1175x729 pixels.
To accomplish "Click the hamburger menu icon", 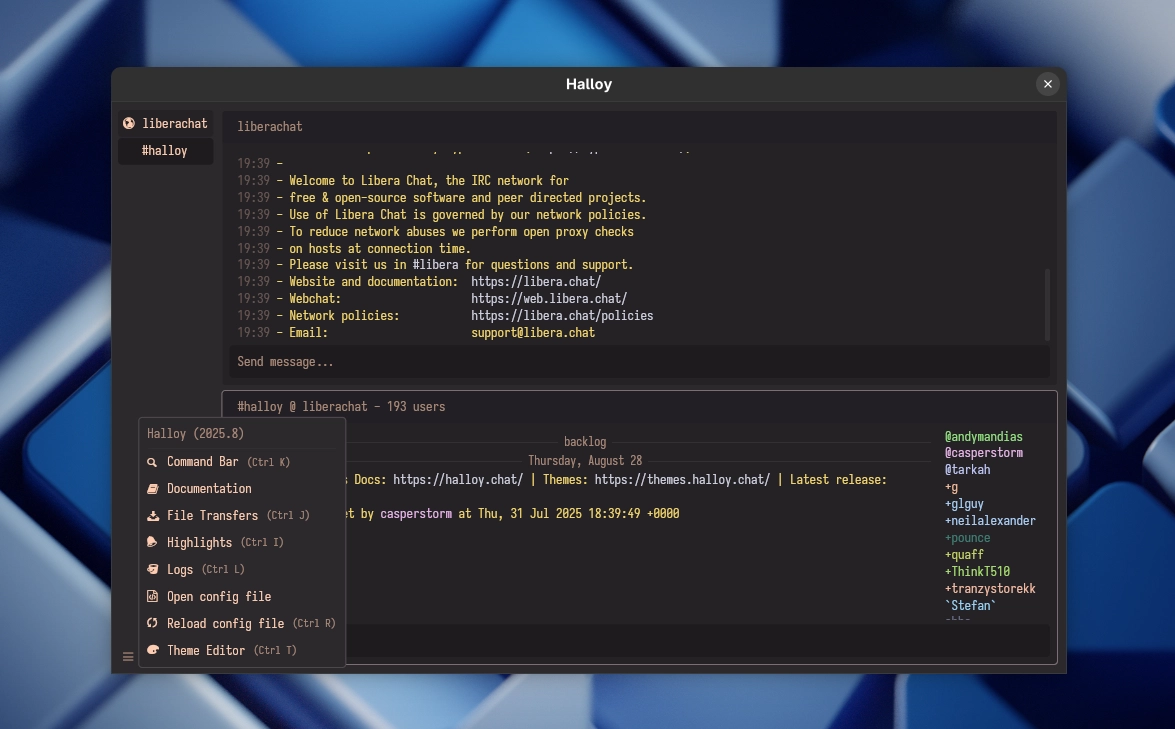I will coord(128,656).
